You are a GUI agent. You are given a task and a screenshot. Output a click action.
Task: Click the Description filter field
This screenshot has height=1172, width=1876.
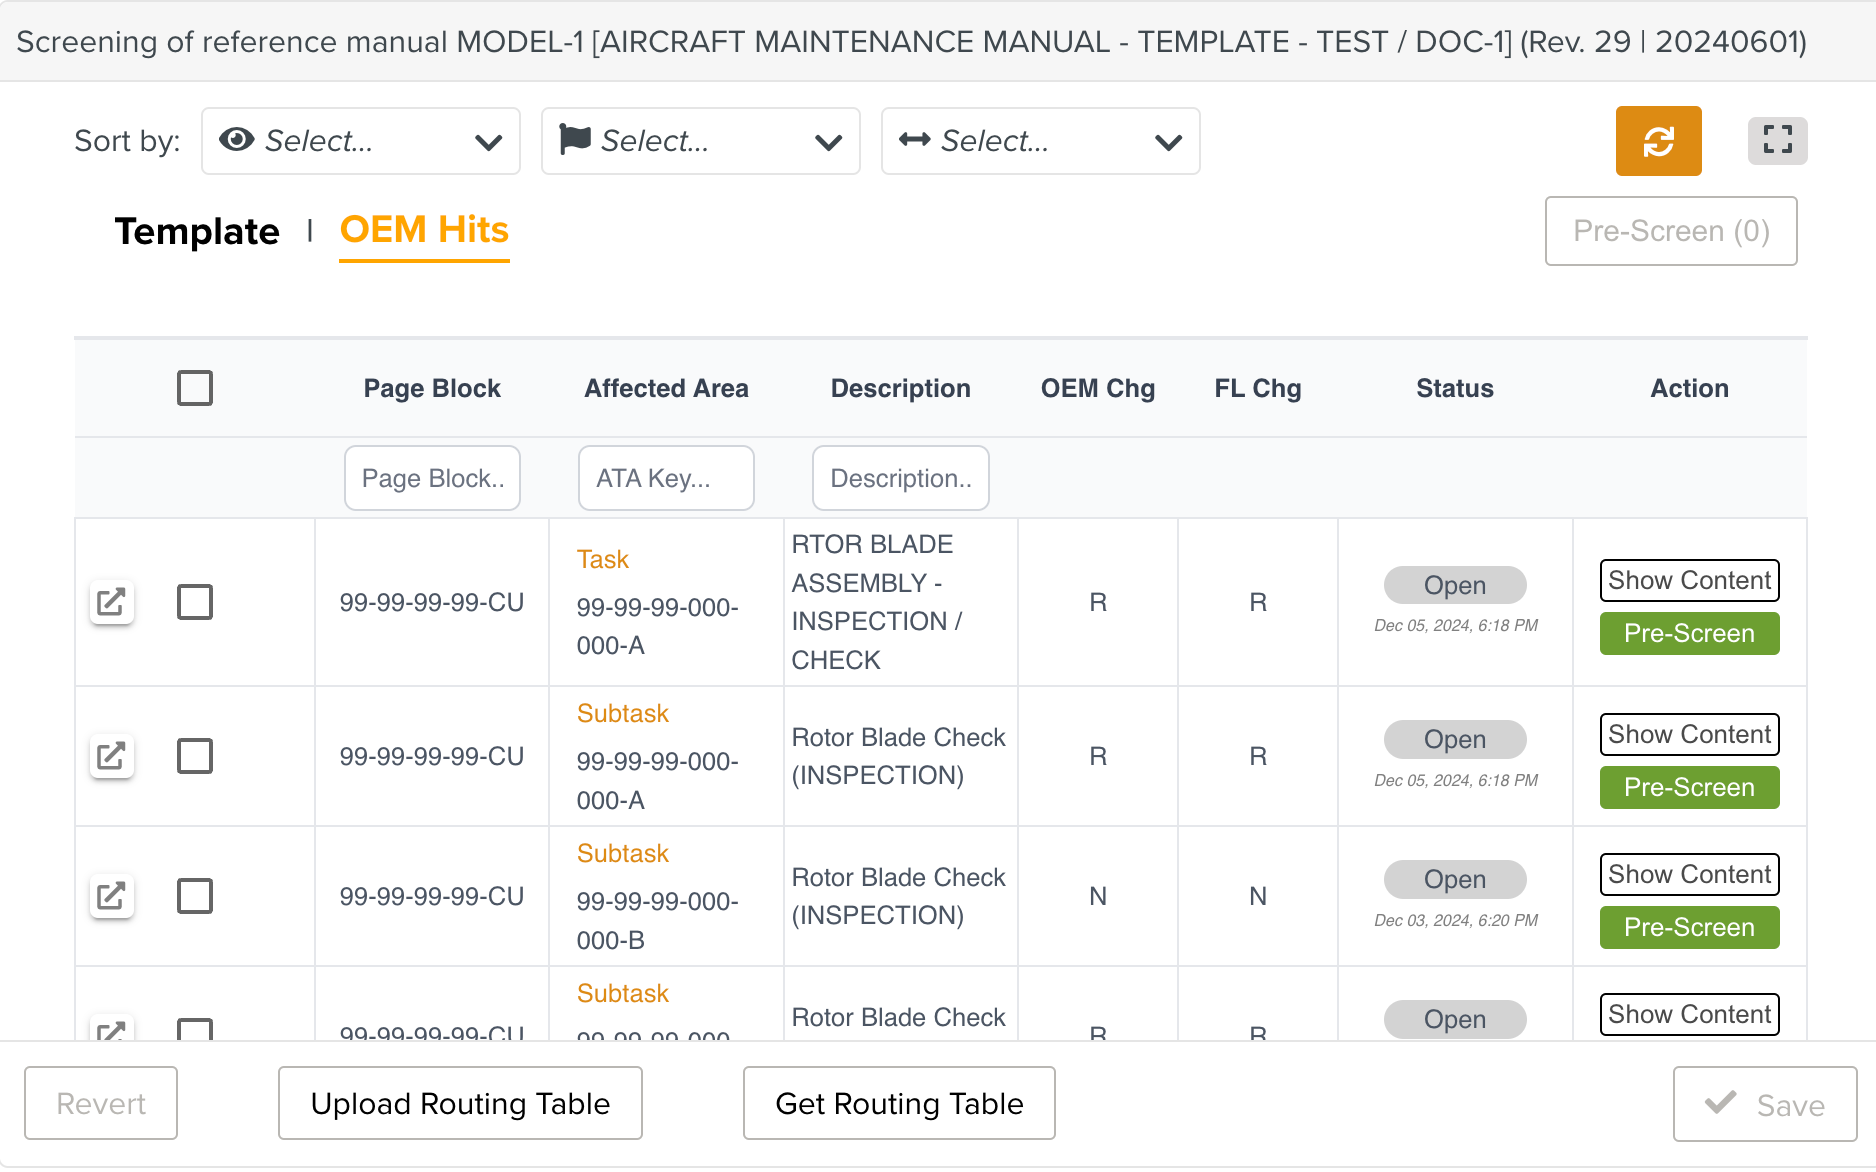coord(900,478)
